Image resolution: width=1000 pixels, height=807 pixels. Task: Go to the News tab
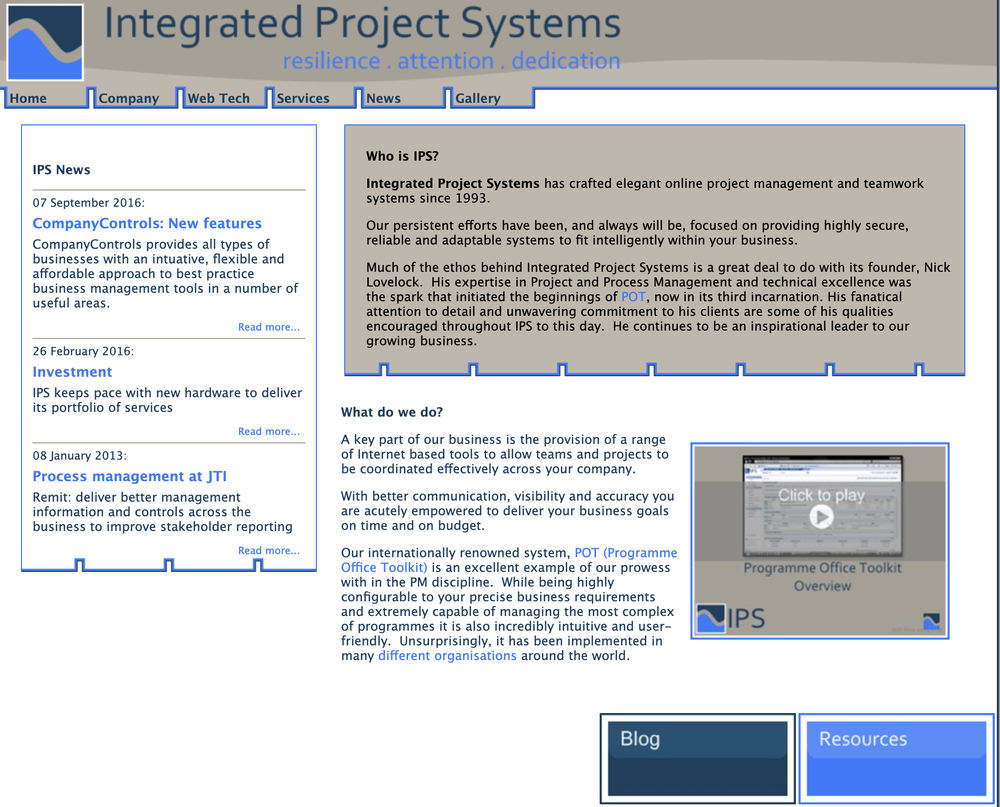403,98
